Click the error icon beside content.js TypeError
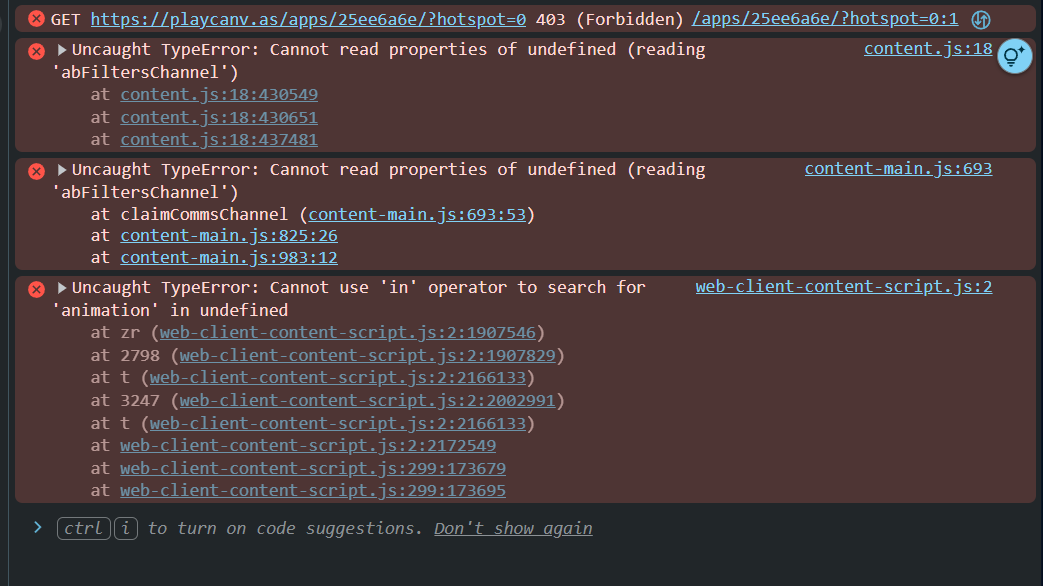This screenshot has width=1043, height=586. pos(37,50)
